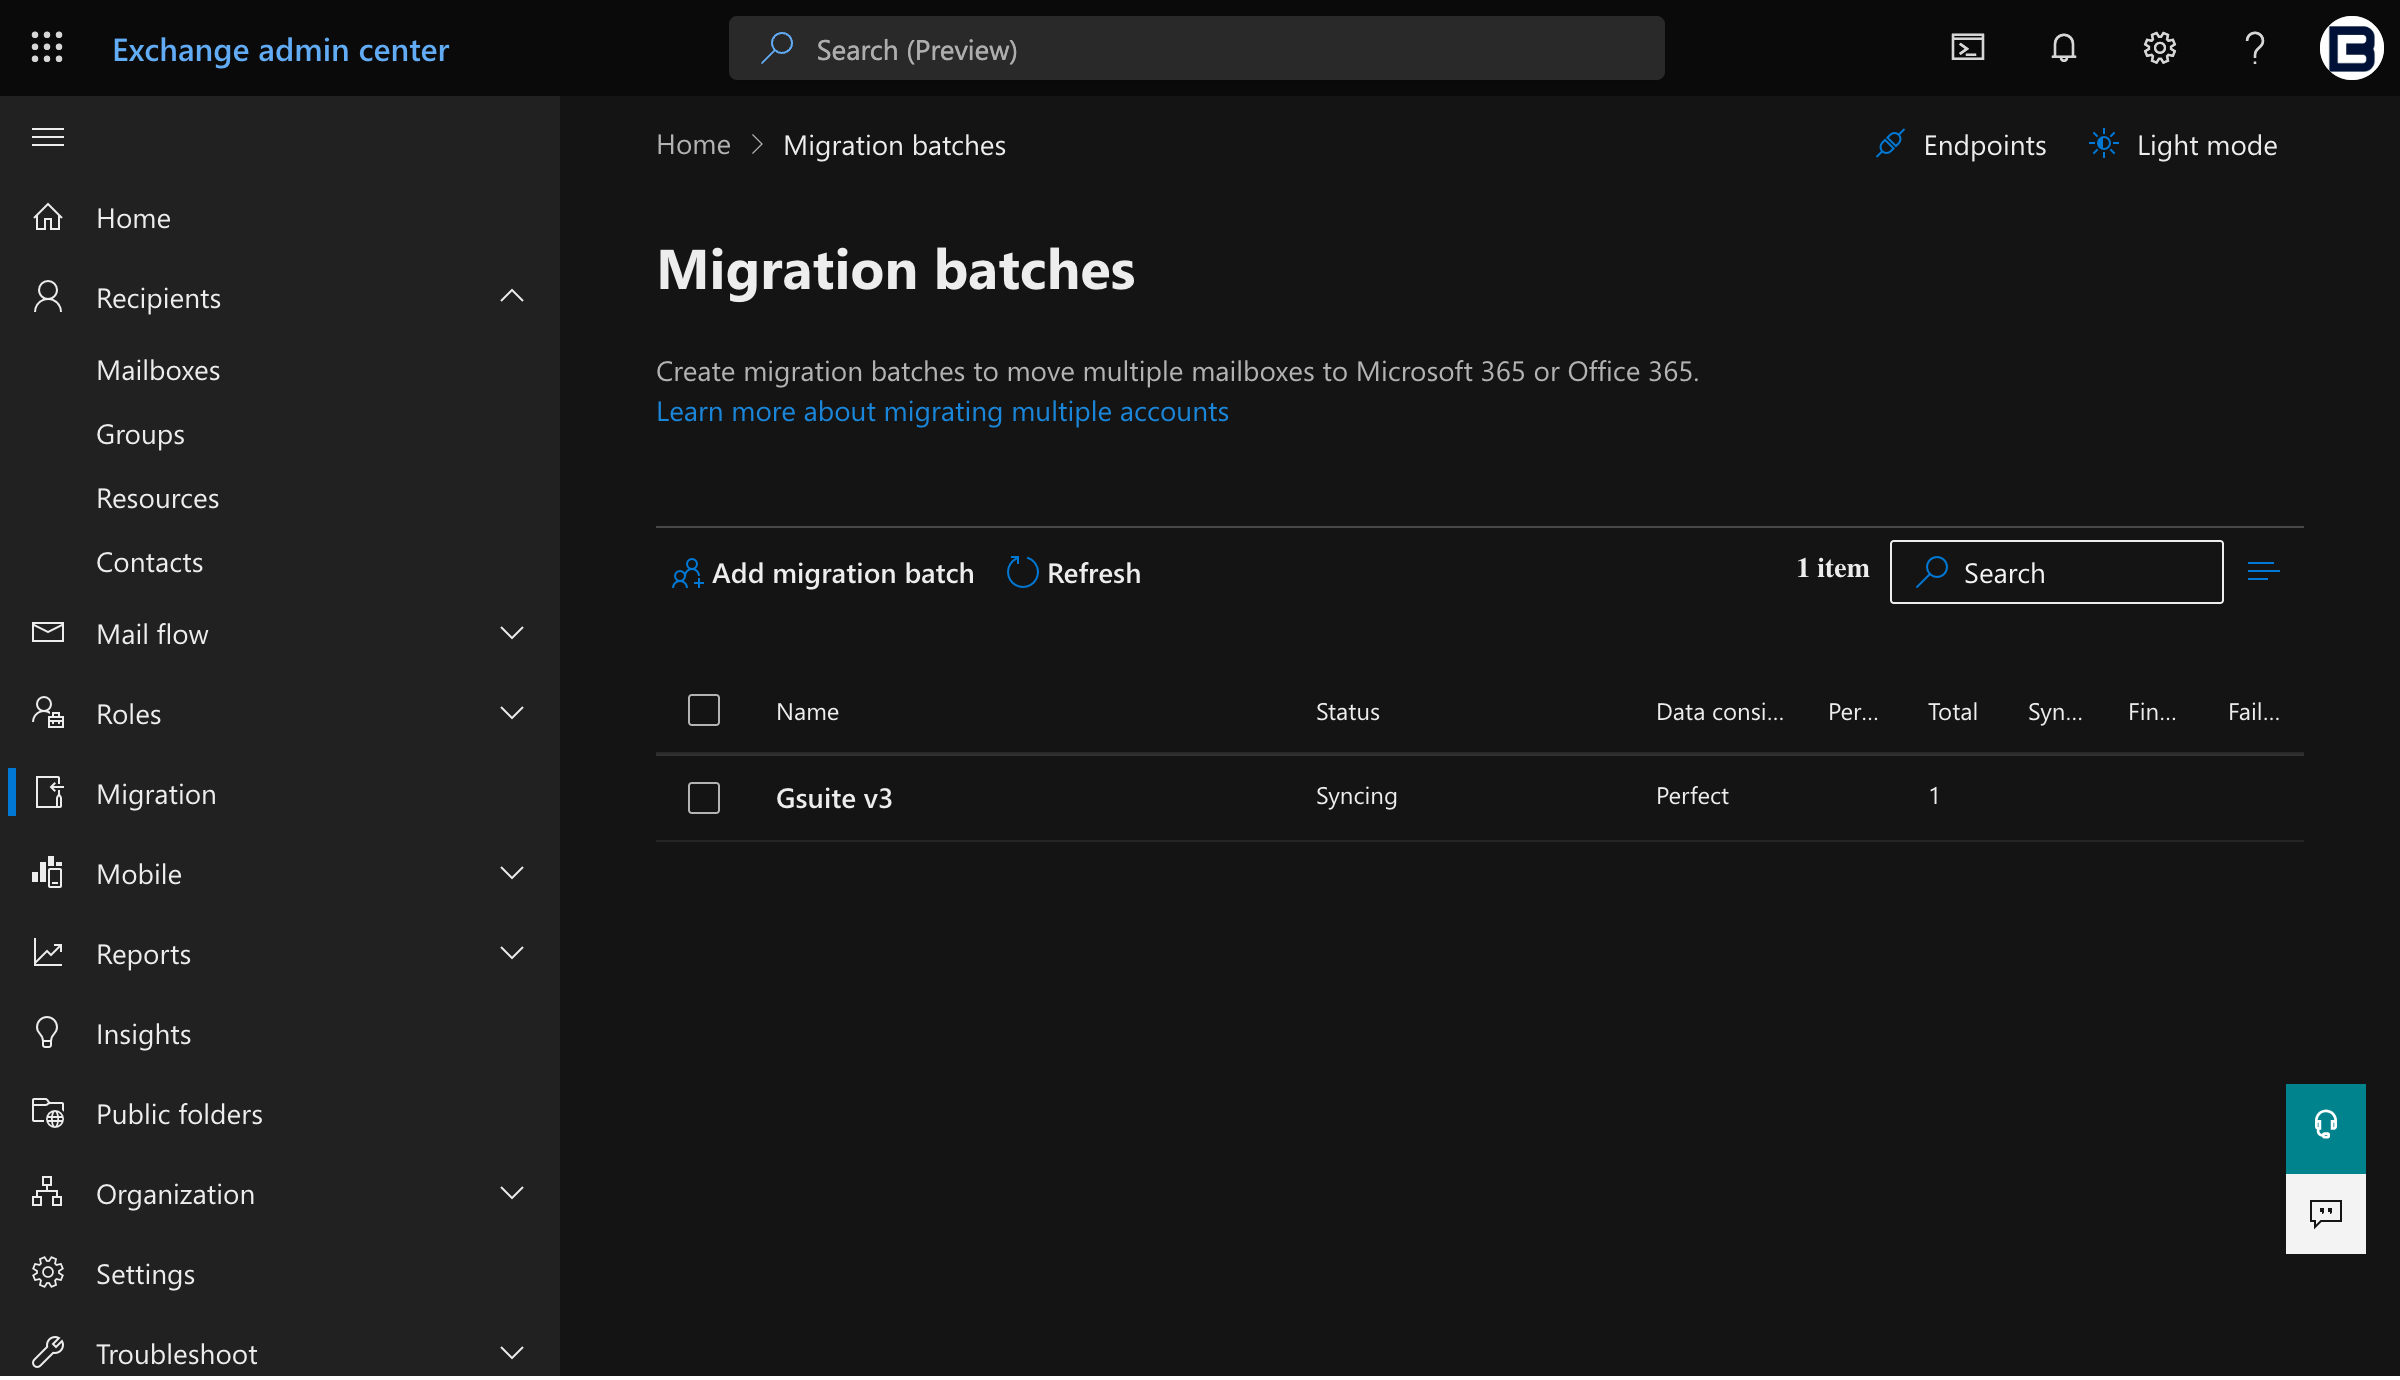Click the Migration icon in sidebar
This screenshot has height=1380, width=2400.
pyautogui.click(x=49, y=793)
